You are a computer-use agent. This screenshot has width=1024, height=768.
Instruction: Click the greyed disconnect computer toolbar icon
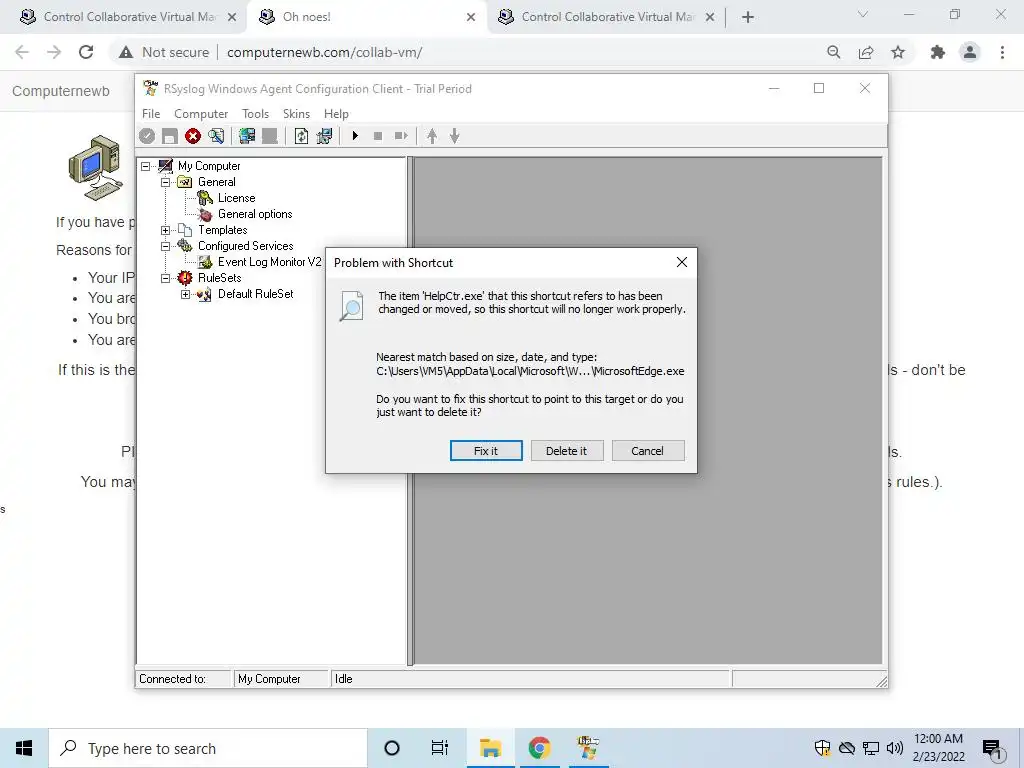coord(270,136)
